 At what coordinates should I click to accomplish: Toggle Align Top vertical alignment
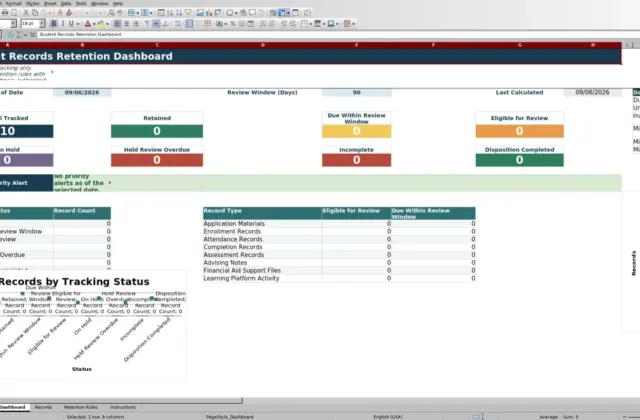coord(147,24)
